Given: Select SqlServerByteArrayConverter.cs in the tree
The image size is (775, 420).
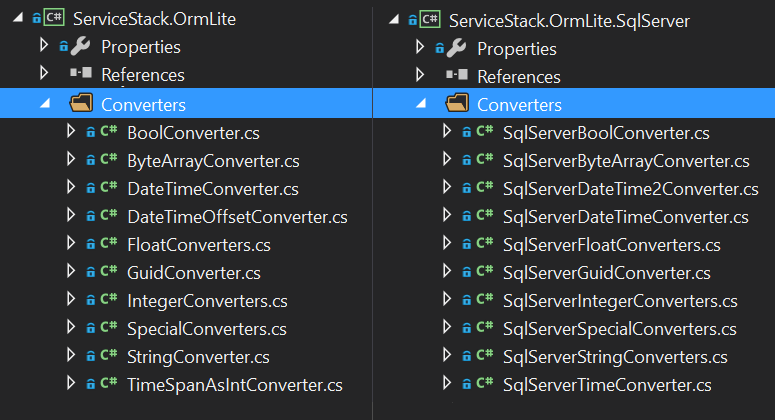Looking at the screenshot, I should click(x=626, y=161).
